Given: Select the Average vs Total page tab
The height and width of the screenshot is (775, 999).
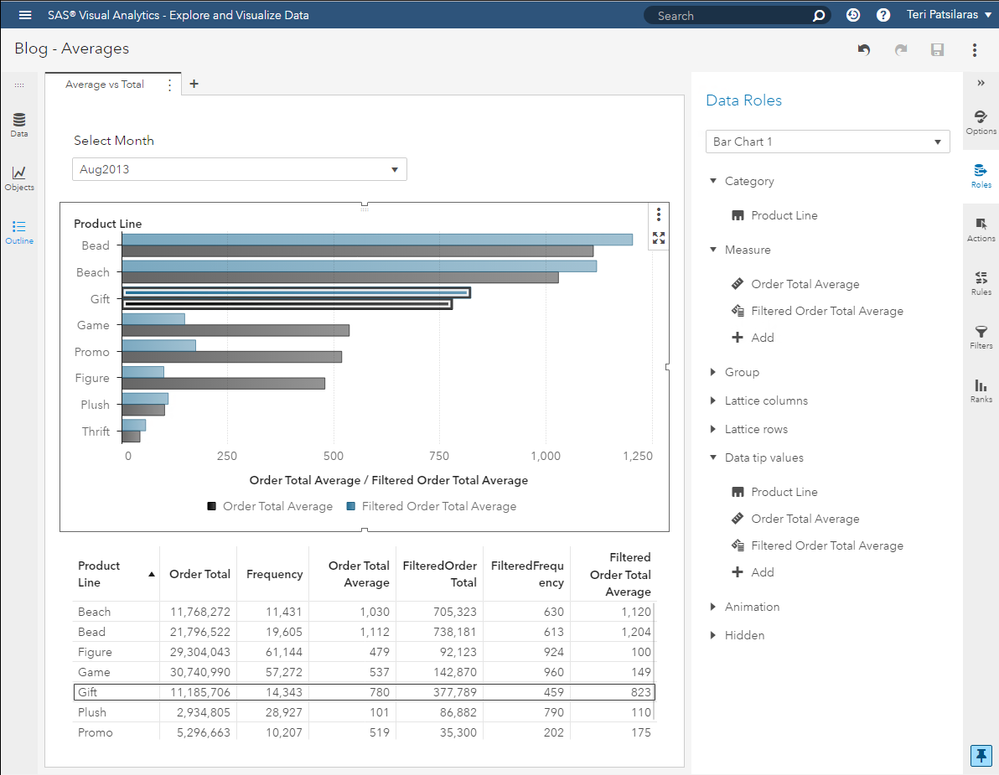Looking at the screenshot, I should pos(104,85).
